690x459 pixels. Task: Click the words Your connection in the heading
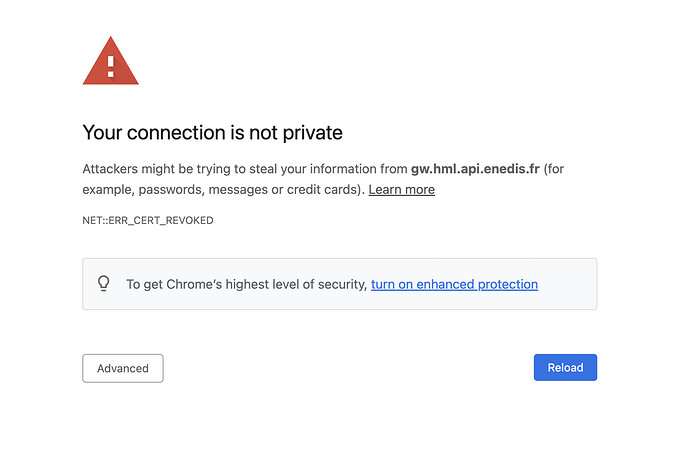click(x=151, y=132)
